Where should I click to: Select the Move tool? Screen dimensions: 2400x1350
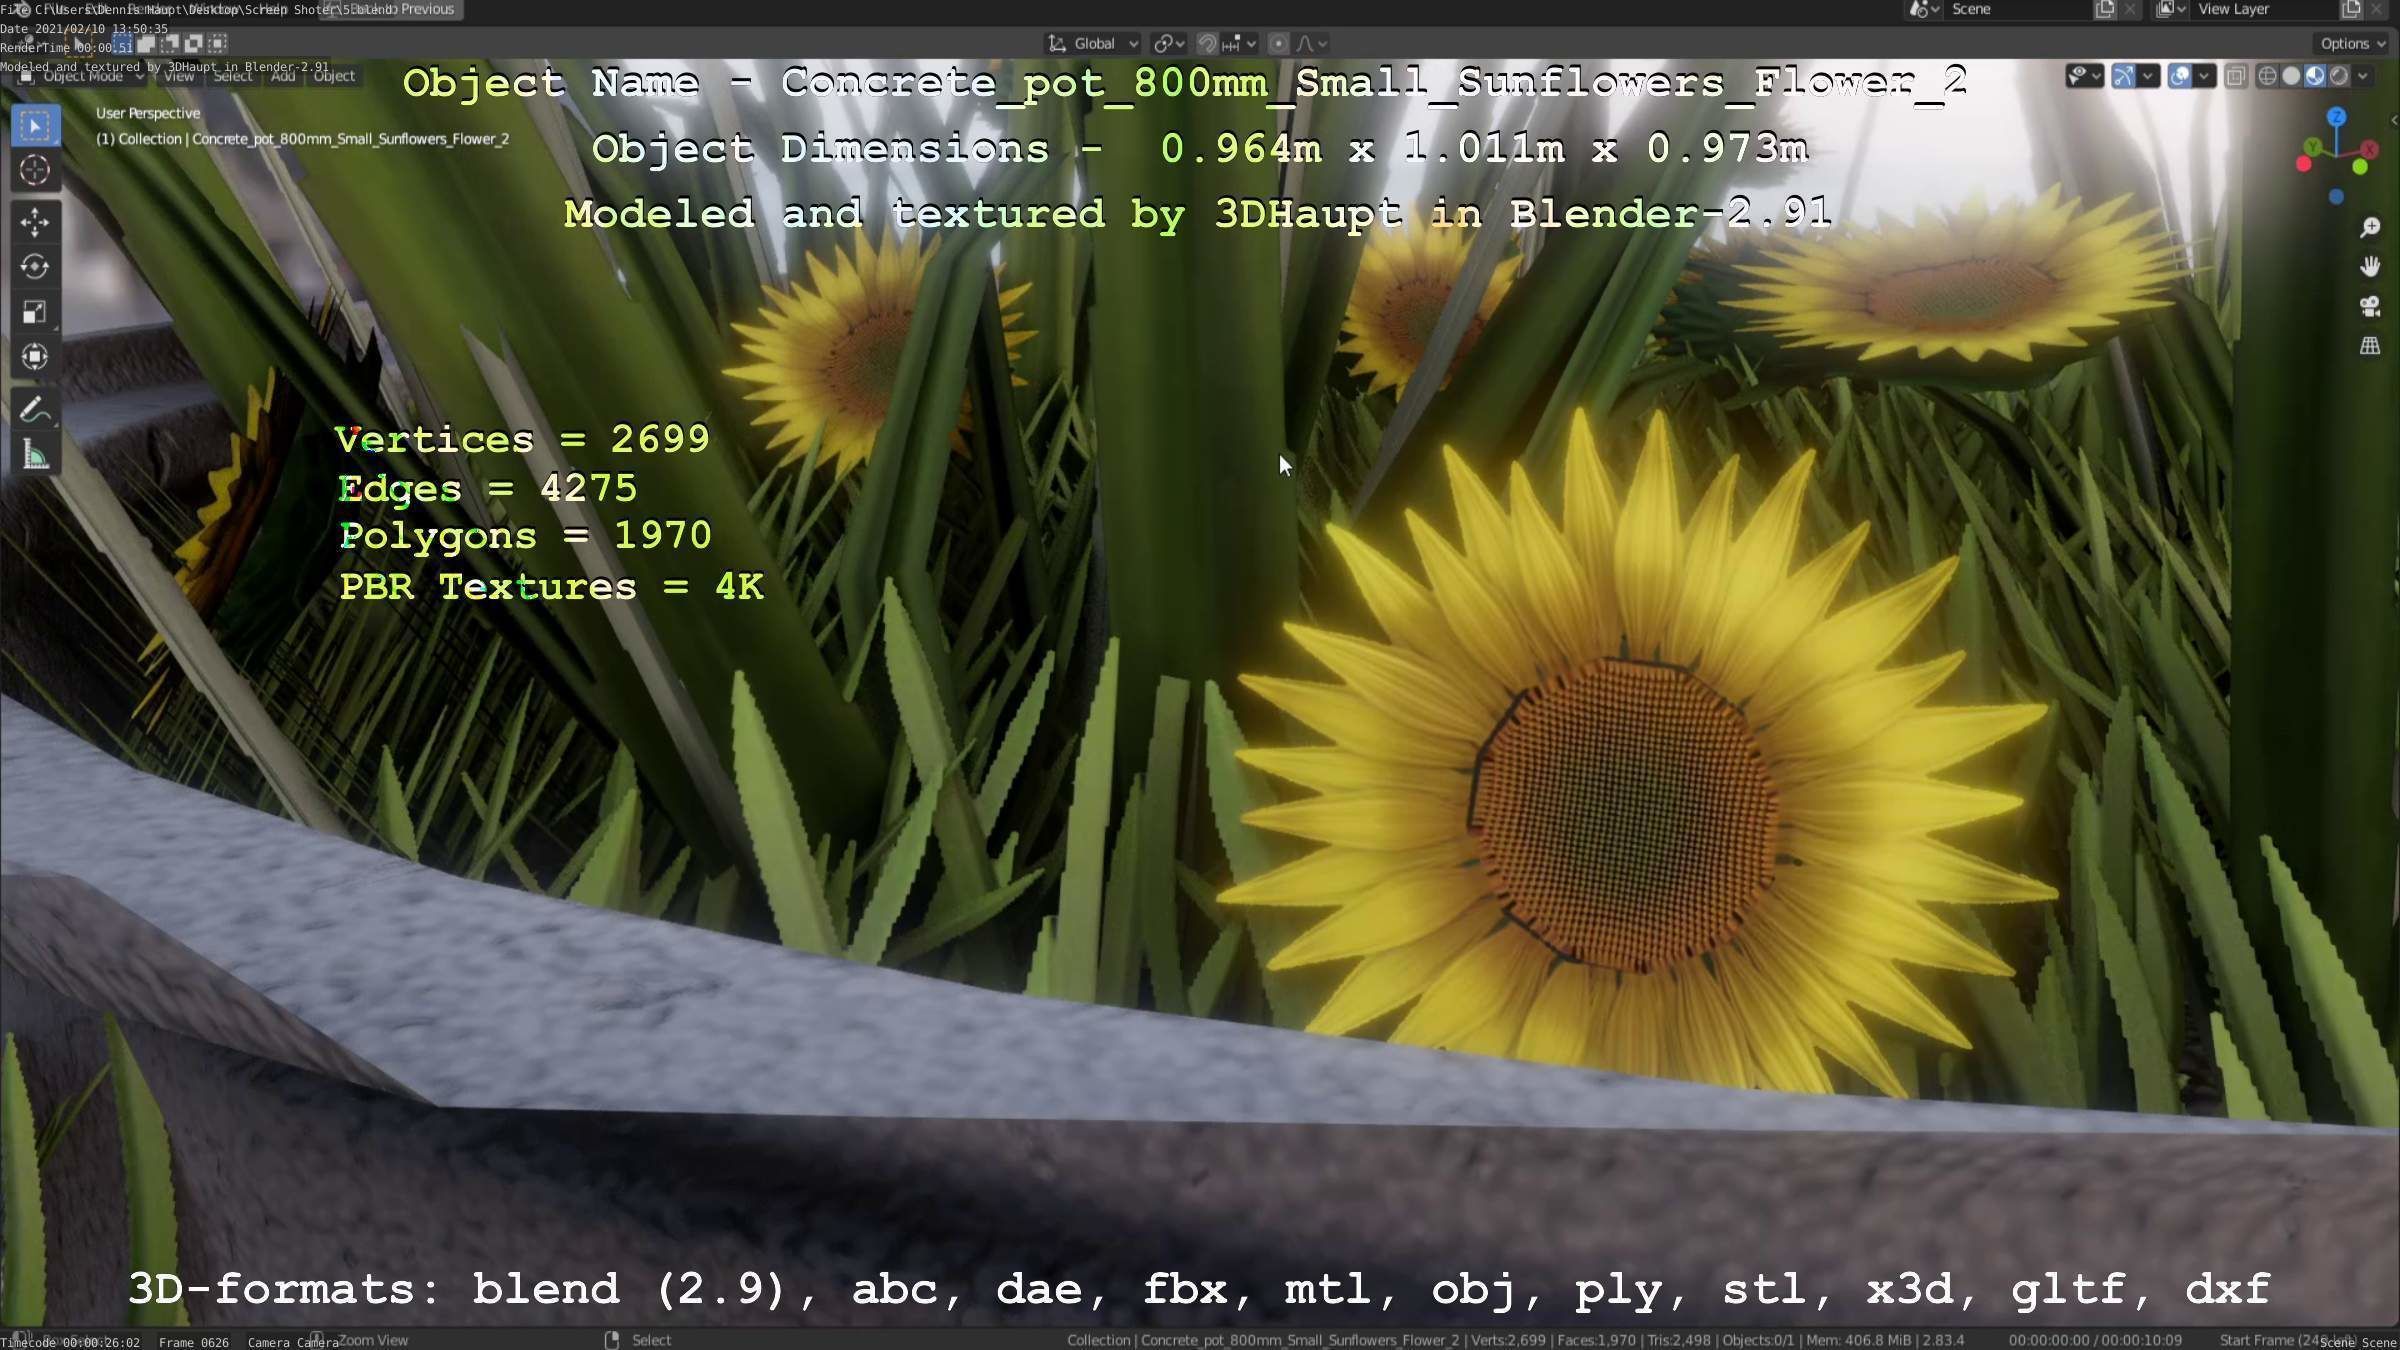[x=35, y=222]
